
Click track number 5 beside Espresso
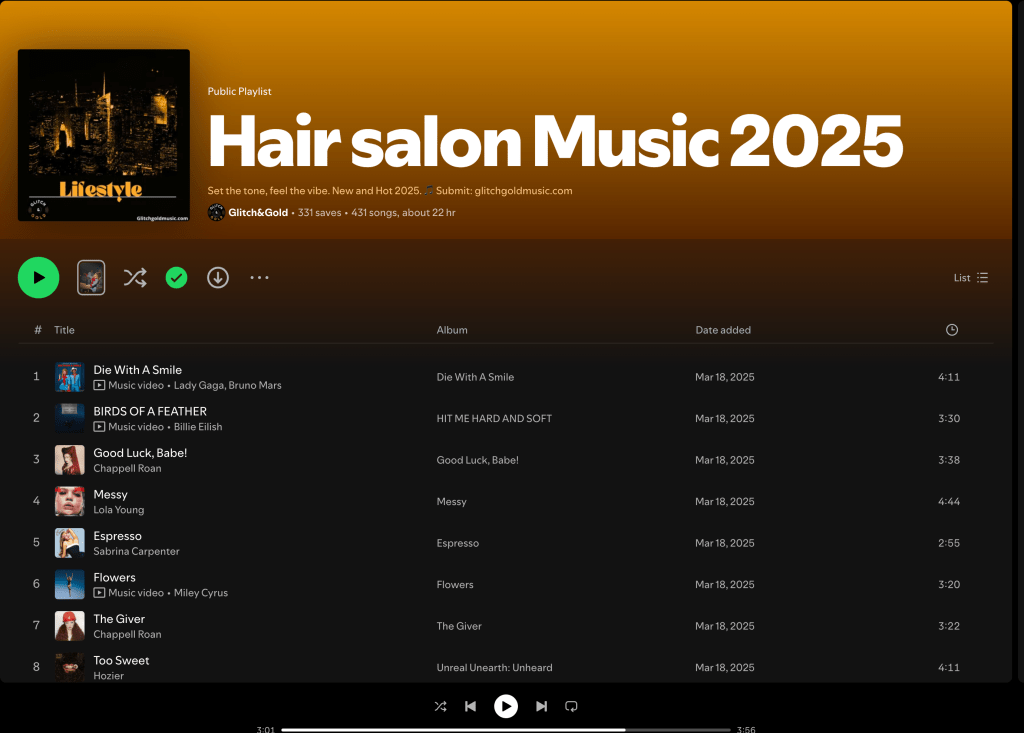pyautogui.click(x=37, y=542)
